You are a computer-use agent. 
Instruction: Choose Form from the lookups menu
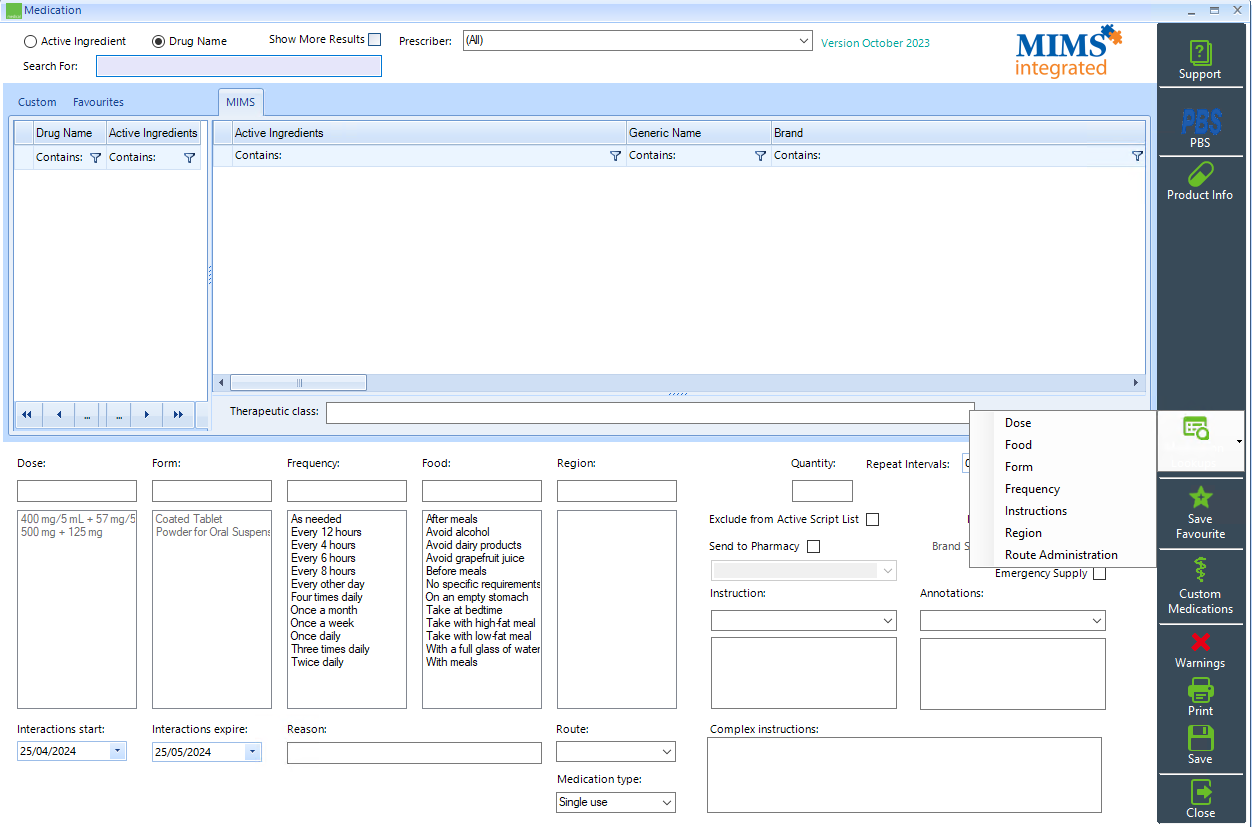[1019, 467]
